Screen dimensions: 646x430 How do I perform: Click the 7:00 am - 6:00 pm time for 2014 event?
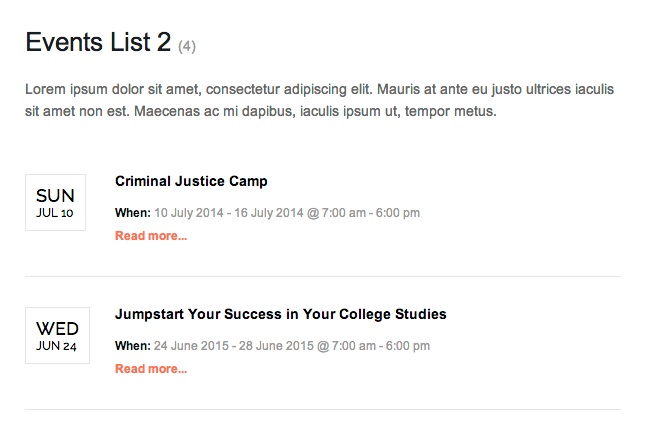tap(370, 213)
